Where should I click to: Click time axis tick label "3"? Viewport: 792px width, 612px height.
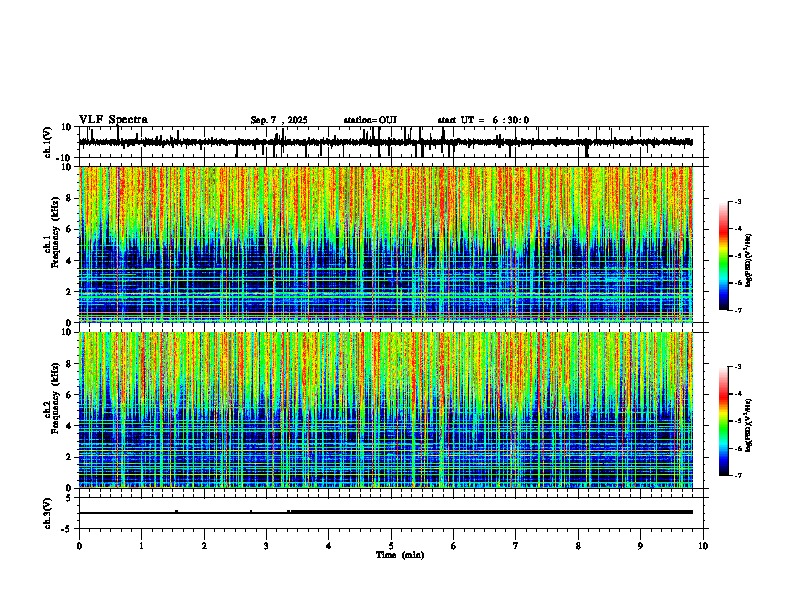pyautogui.click(x=266, y=546)
